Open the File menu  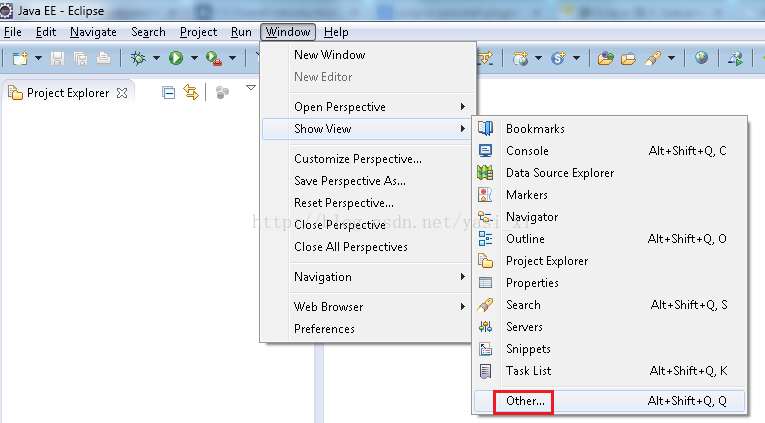13,32
